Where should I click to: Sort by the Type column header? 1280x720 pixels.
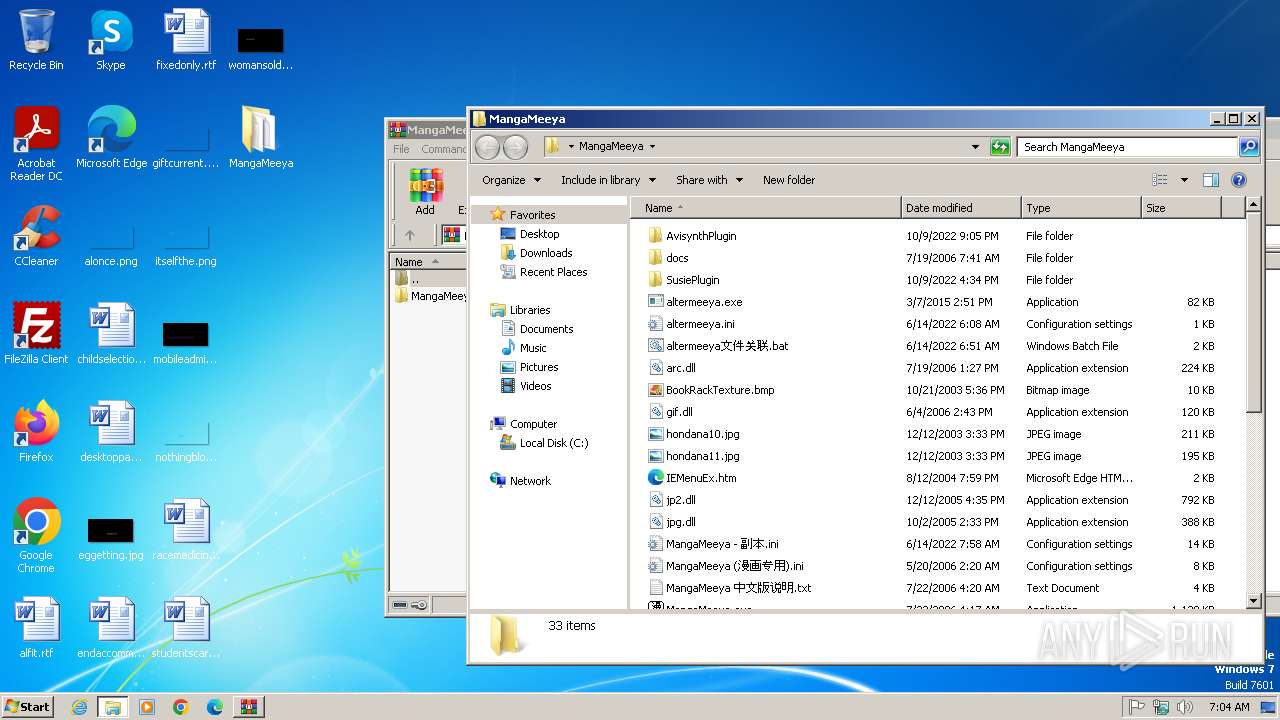click(x=1081, y=208)
